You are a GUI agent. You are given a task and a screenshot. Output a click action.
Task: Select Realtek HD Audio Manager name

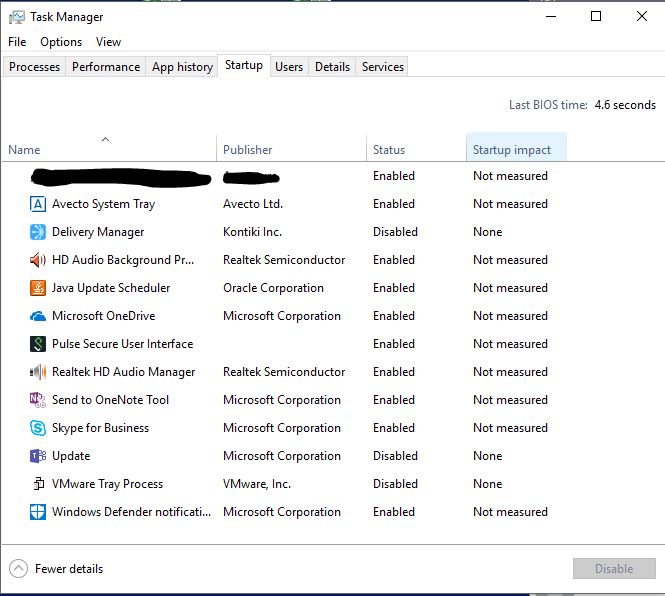(x=123, y=372)
